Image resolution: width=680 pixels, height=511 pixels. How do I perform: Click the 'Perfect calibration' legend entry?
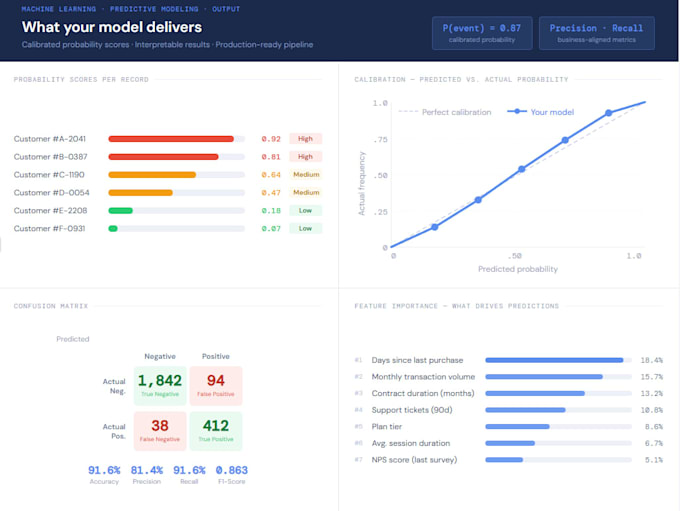[445, 112]
